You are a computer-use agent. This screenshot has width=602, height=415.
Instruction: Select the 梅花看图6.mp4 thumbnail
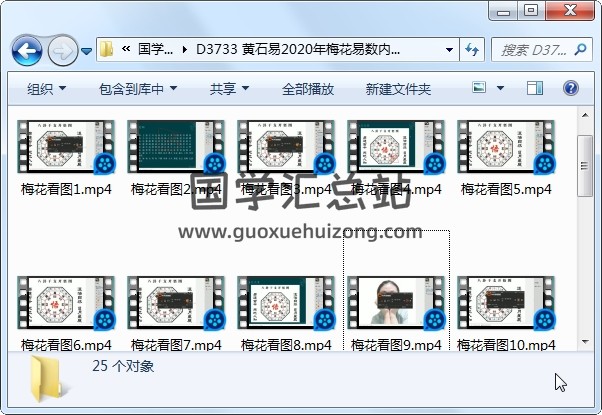click(66, 303)
